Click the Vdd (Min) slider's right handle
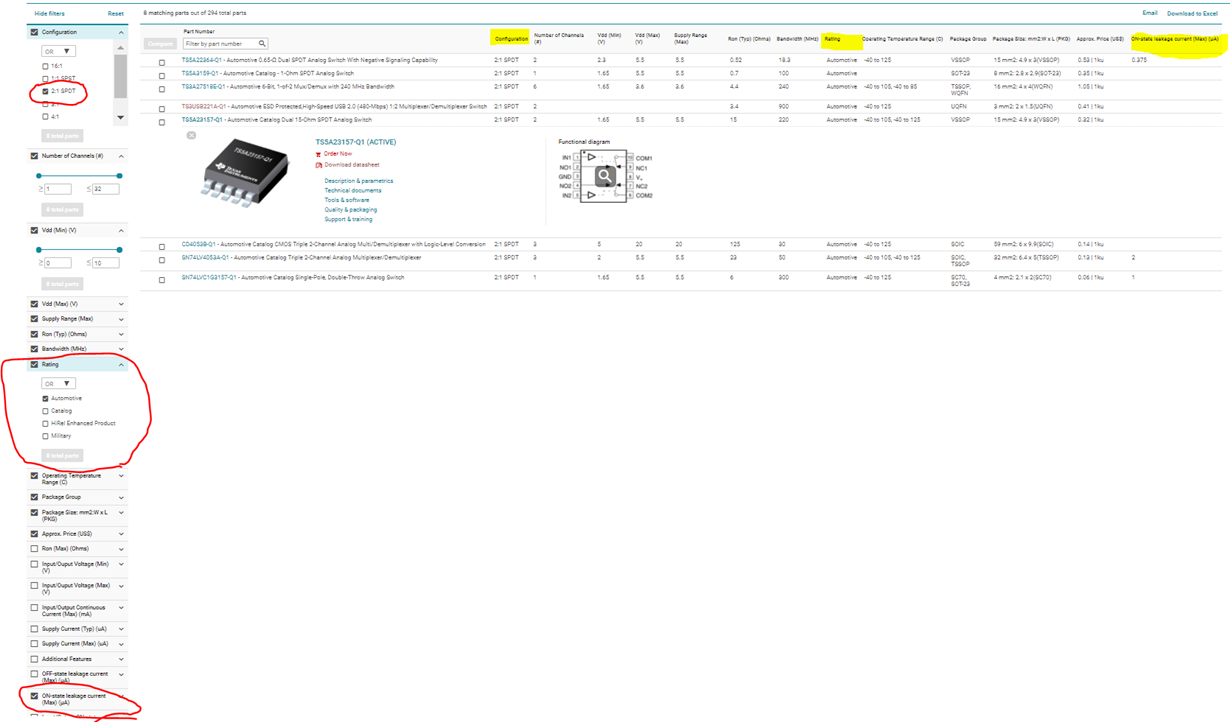The height and width of the screenshot is (722, 1230). [119, 250]
